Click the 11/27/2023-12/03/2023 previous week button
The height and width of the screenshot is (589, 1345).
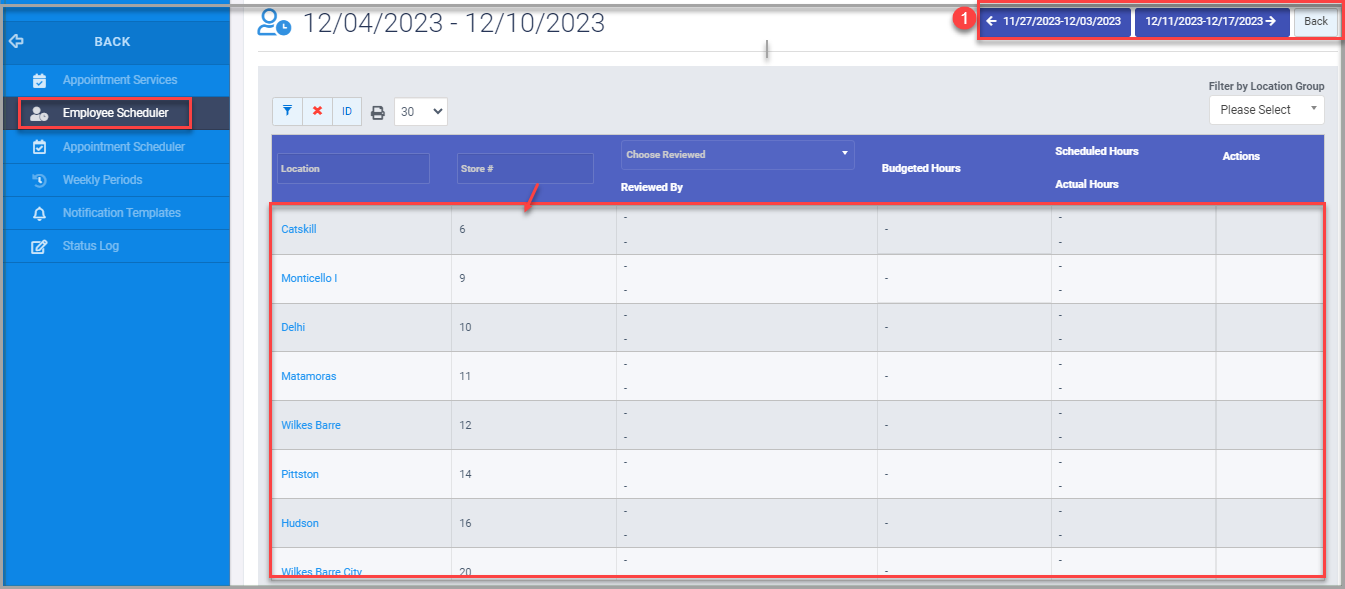coord(1055,21)
